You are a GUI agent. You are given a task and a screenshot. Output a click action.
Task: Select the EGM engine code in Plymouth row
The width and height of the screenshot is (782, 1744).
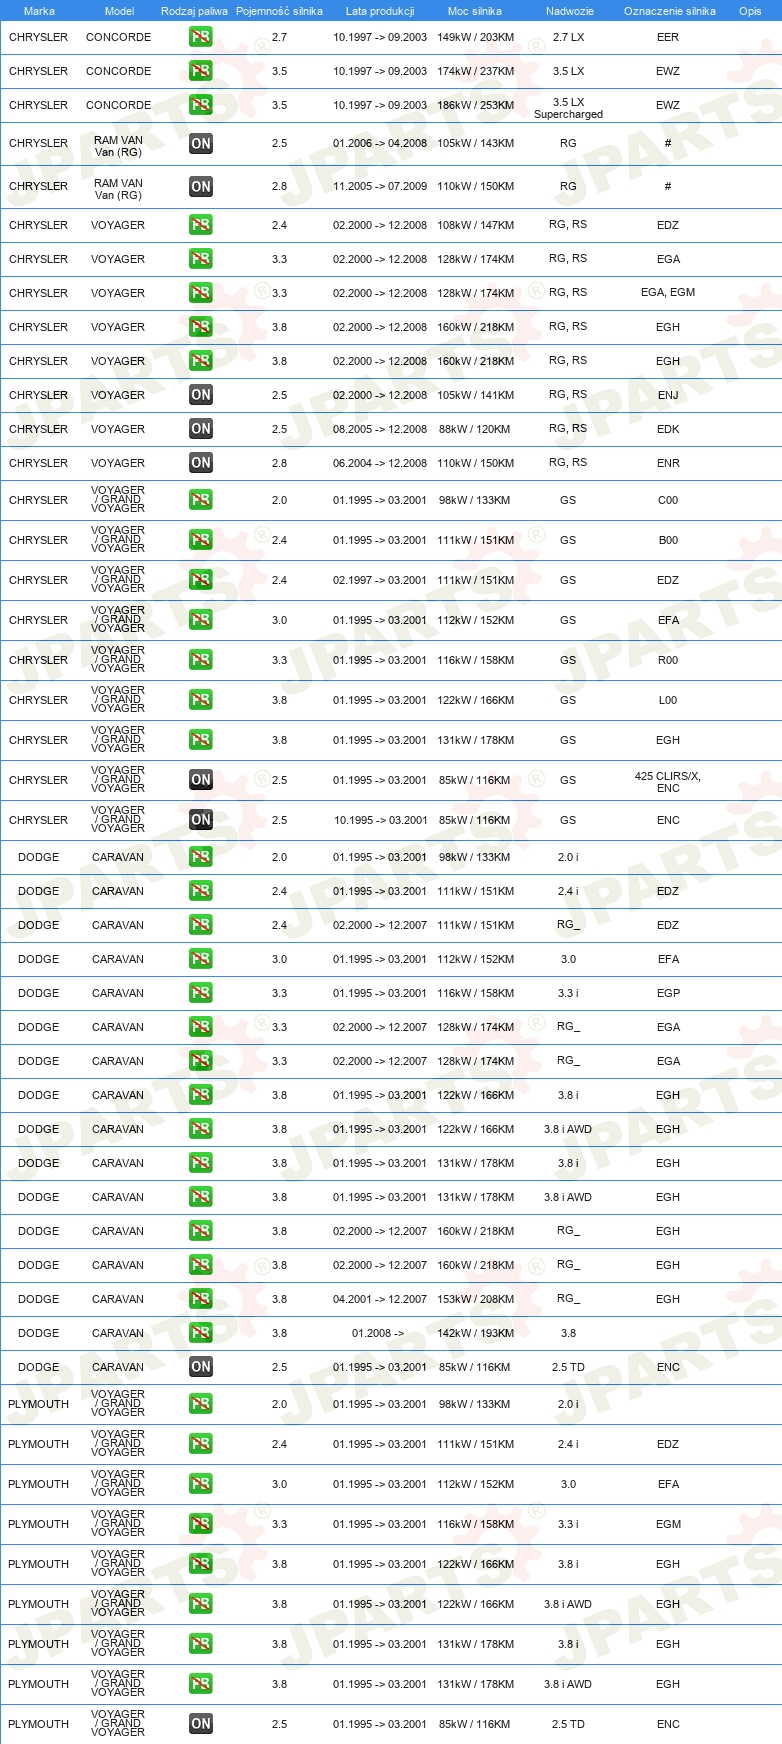(x=668, y=1524)
